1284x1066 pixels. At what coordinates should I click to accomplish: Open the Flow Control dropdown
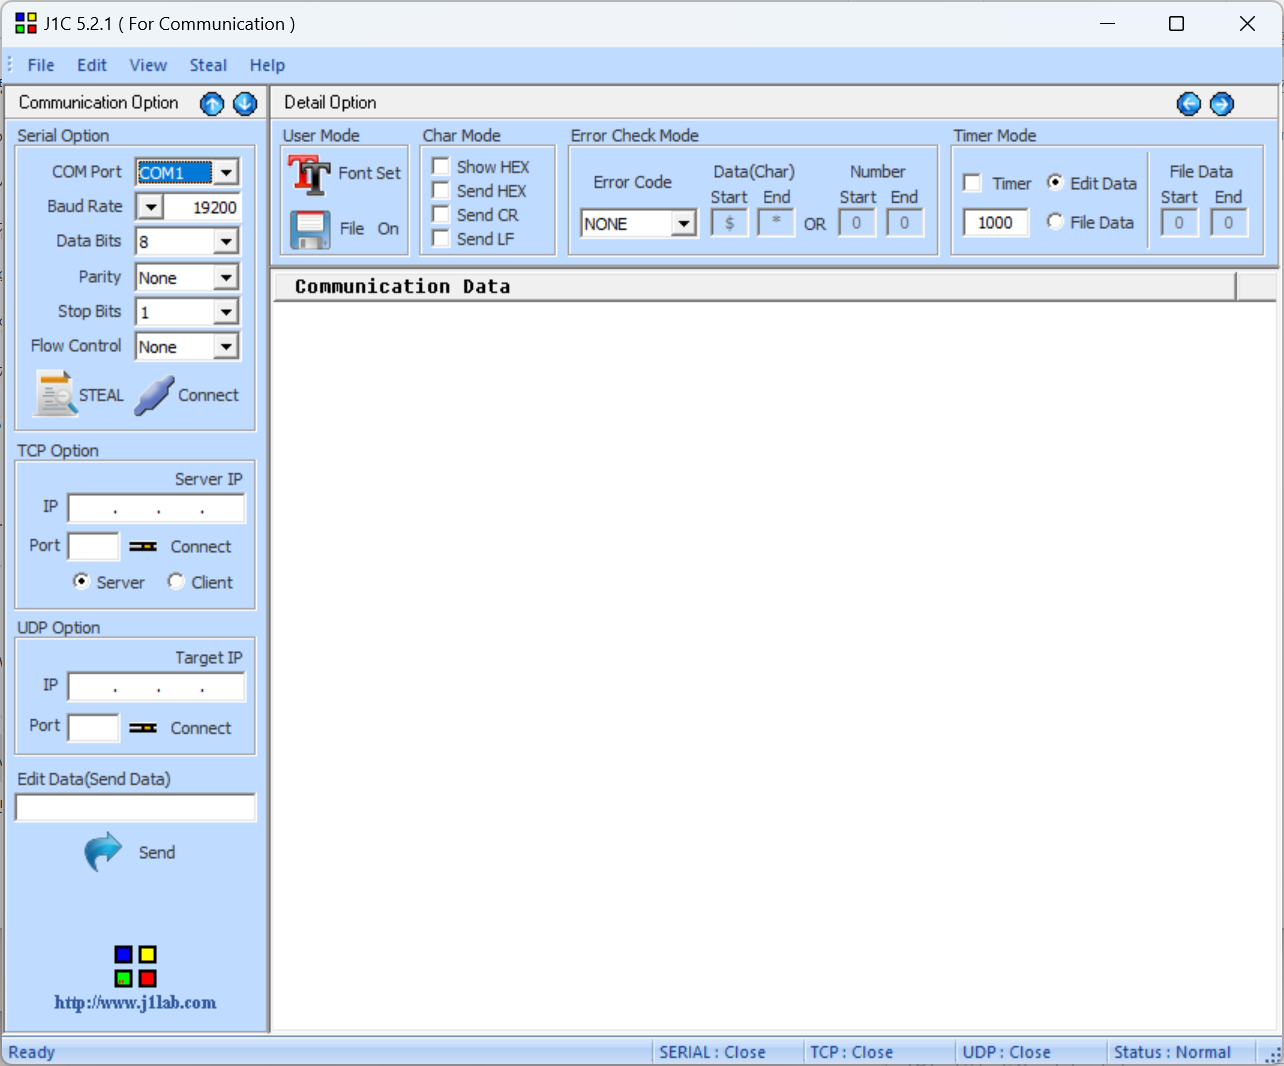click(227, 347)
